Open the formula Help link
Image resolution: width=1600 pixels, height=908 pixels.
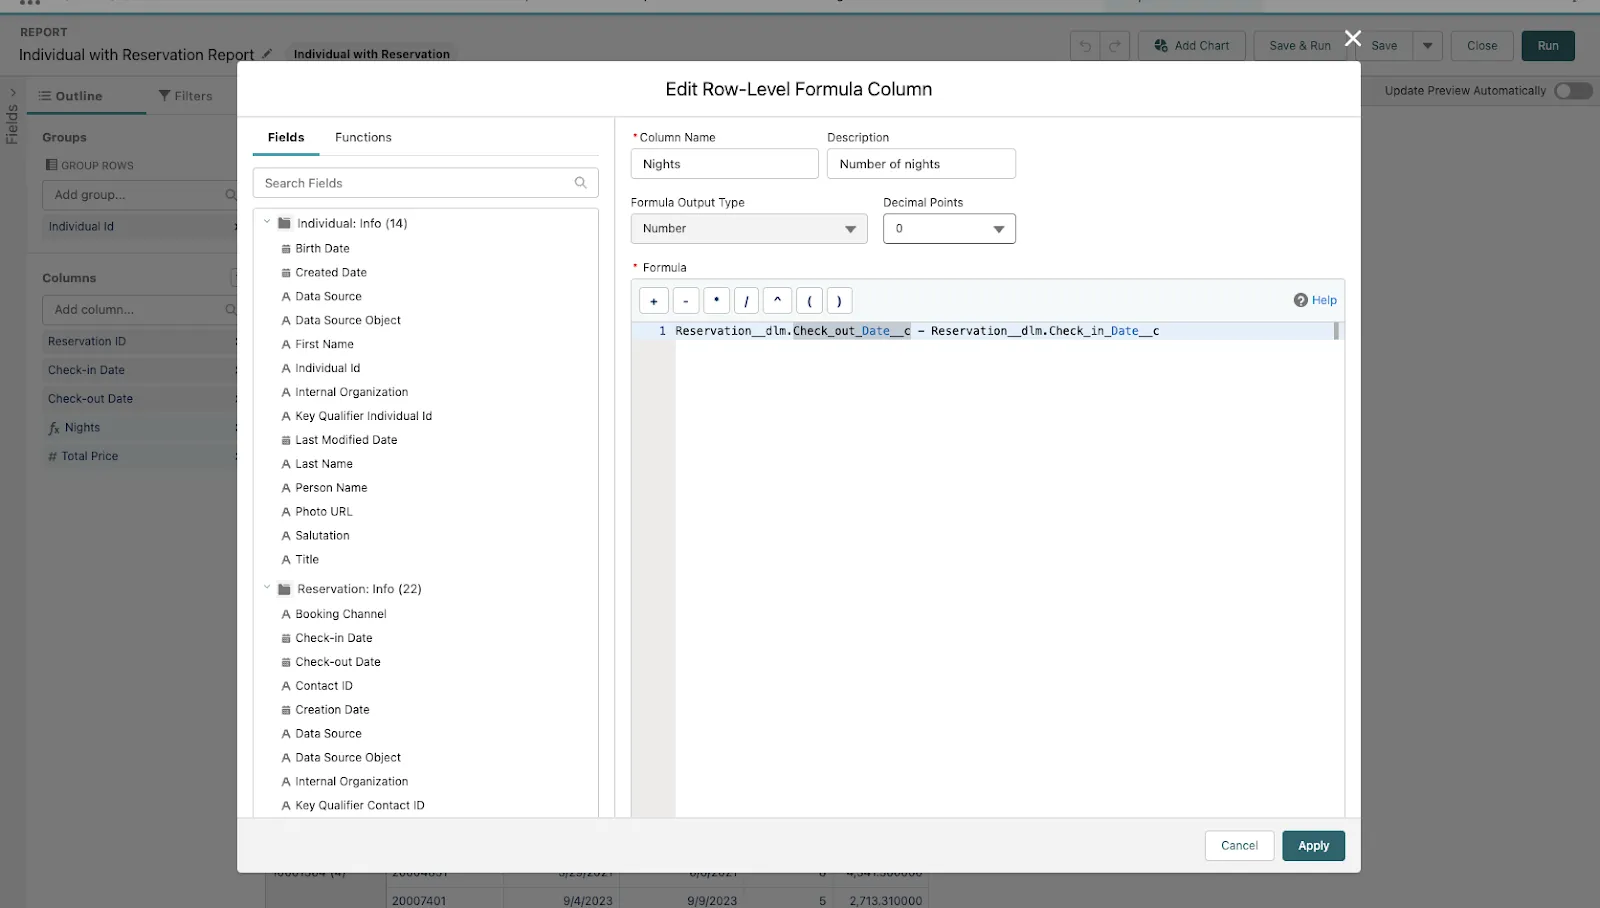[x=1315, y=300]
